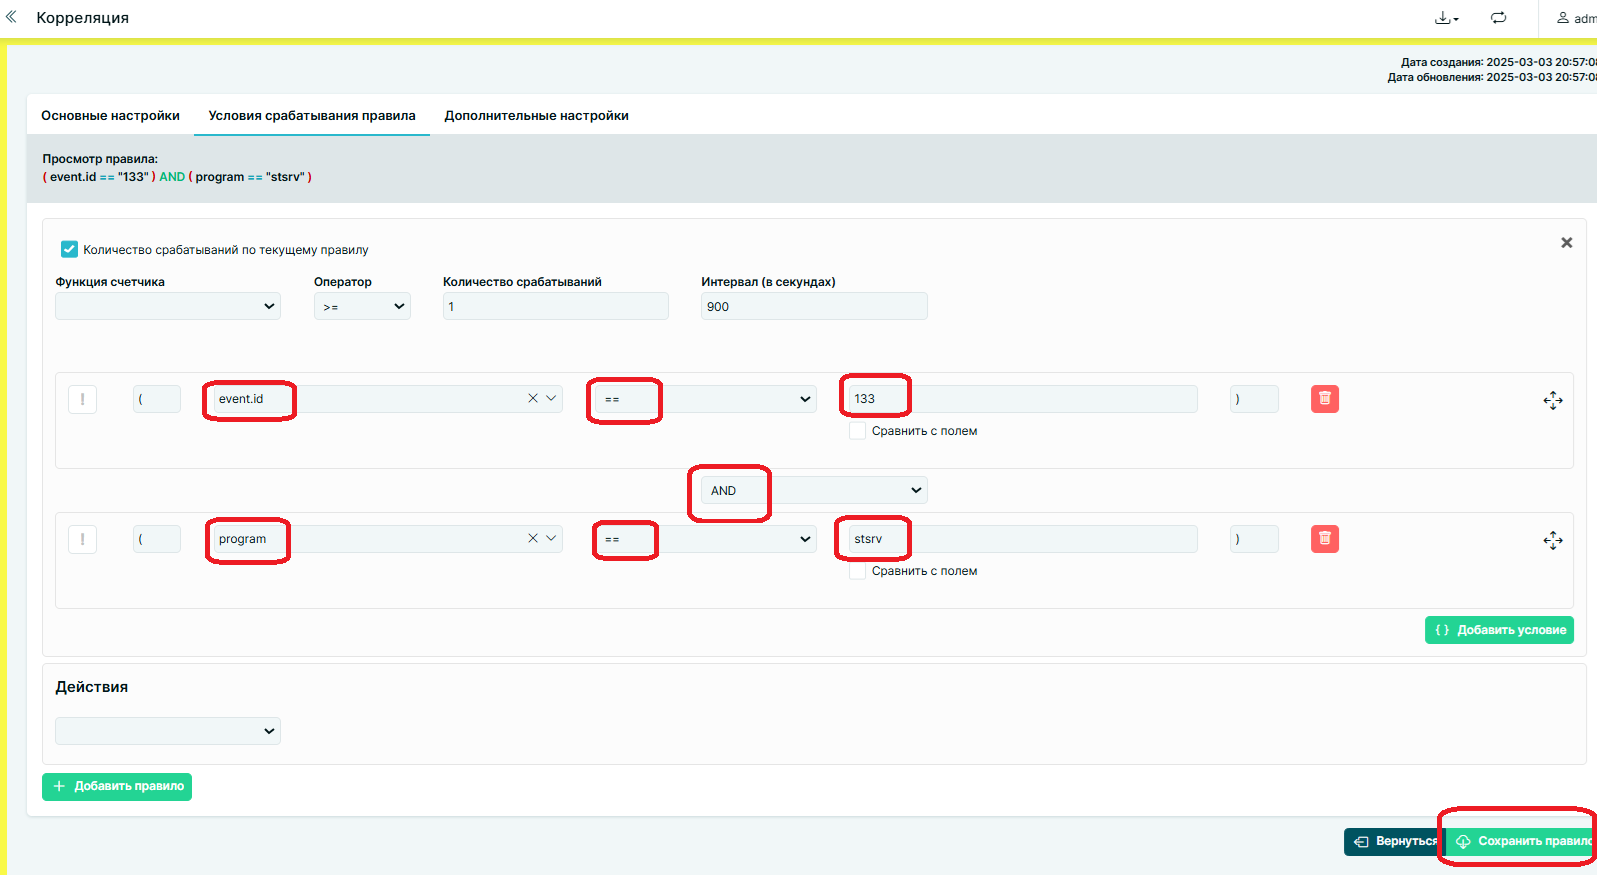Click the move handle of program row
The image size is (1597, 875).
1552,541
